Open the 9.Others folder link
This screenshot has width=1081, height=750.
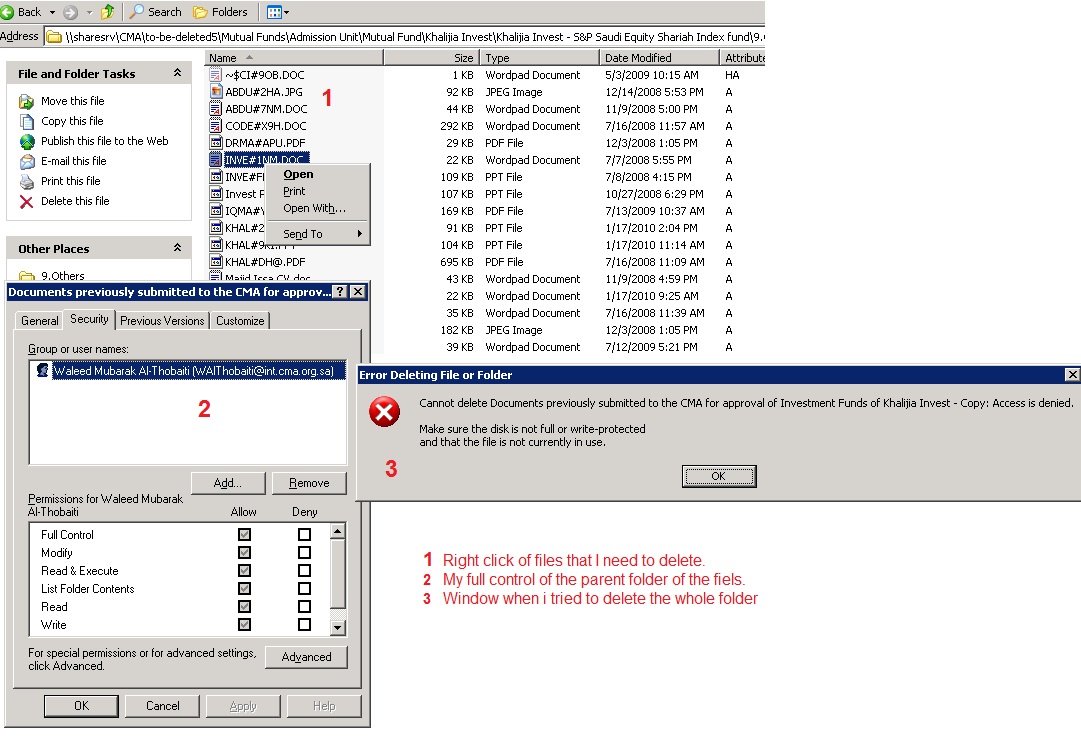tap(62, 276)
